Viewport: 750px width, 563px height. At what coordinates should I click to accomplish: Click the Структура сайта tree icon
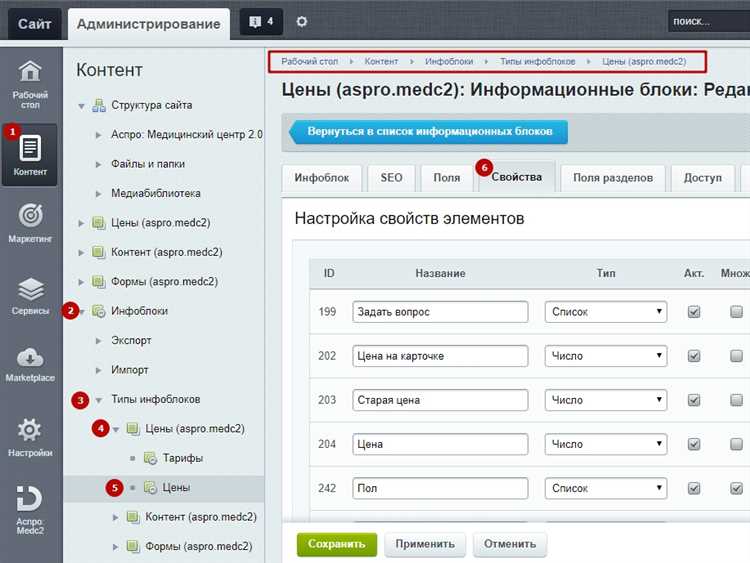(99, 105)
